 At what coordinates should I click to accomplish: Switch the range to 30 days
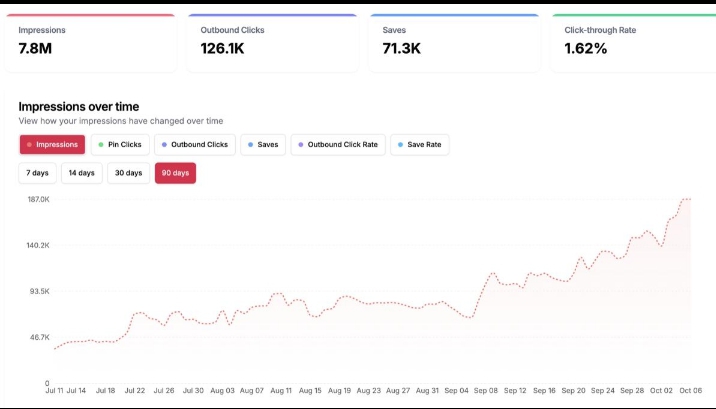click(x=128, y=173)
